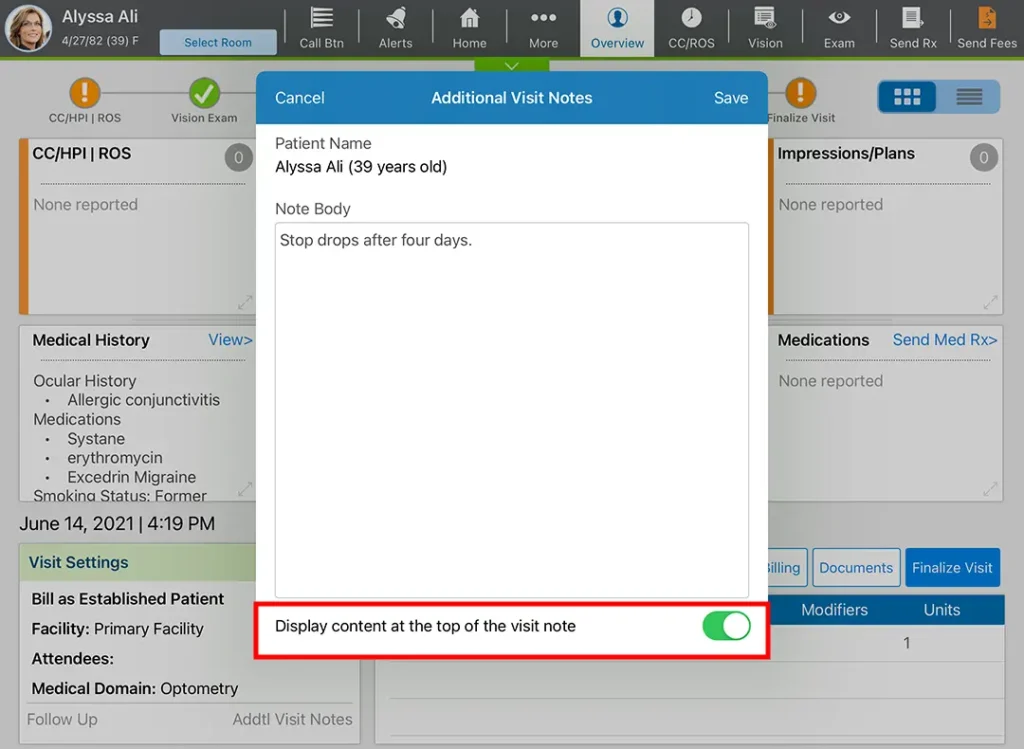Screen dimensions: 1024x749
Task: Click the Finalize Visit warning step icon
Action: point(801,93)
